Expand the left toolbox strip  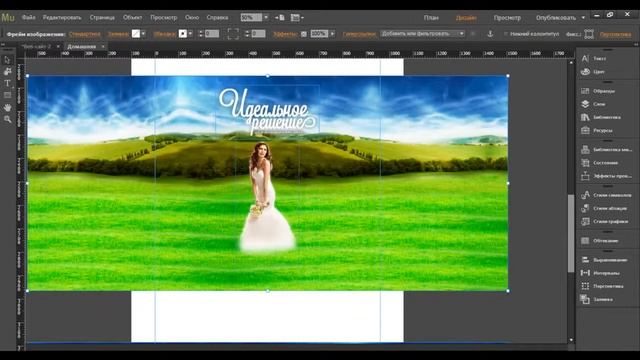(x=3, y=44)
